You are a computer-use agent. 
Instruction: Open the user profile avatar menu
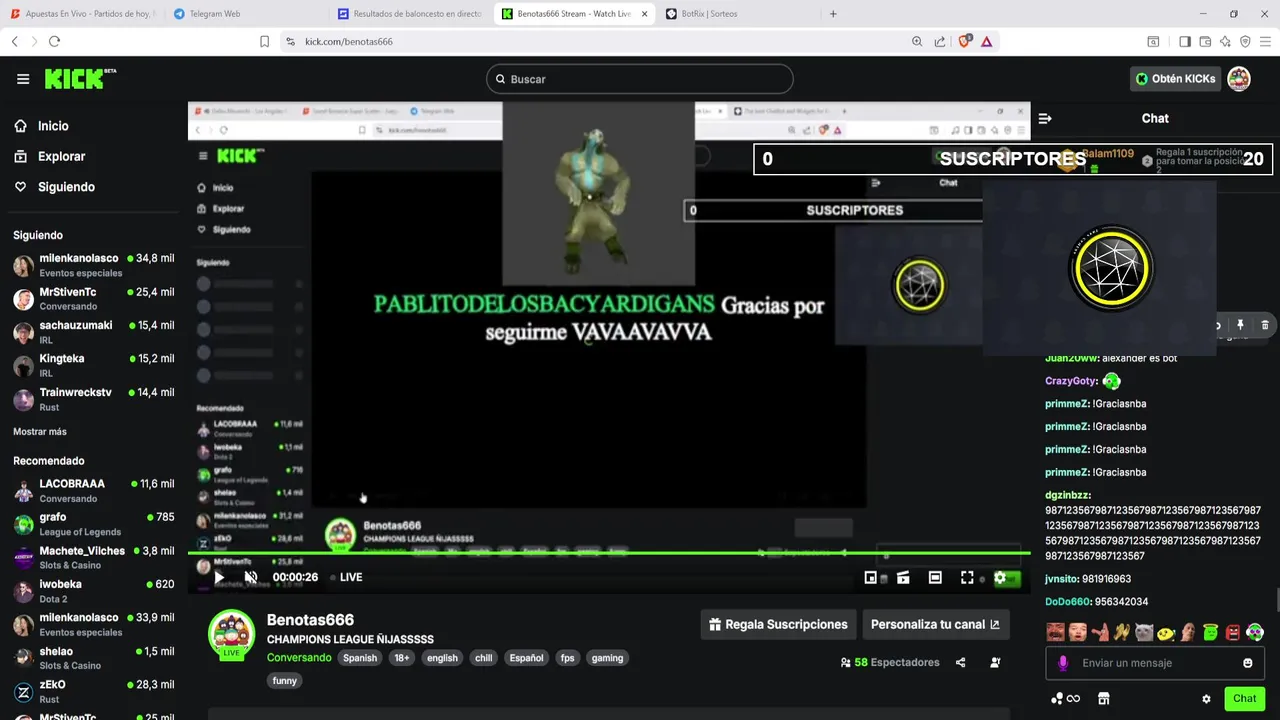1239,79
